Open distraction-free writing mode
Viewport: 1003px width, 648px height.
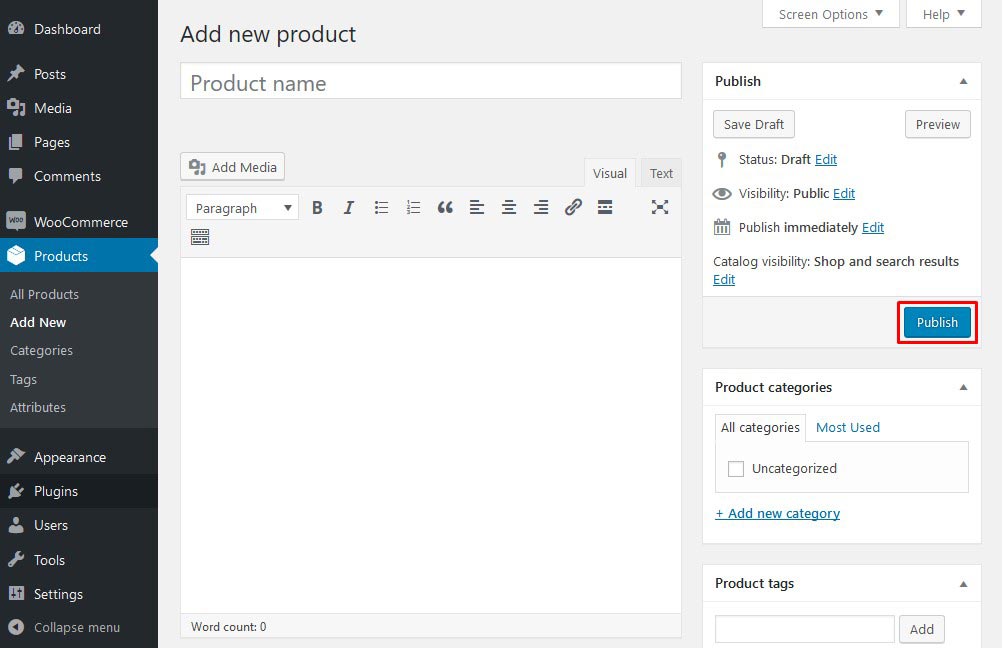pyautogui.click(x=660, y=207)
